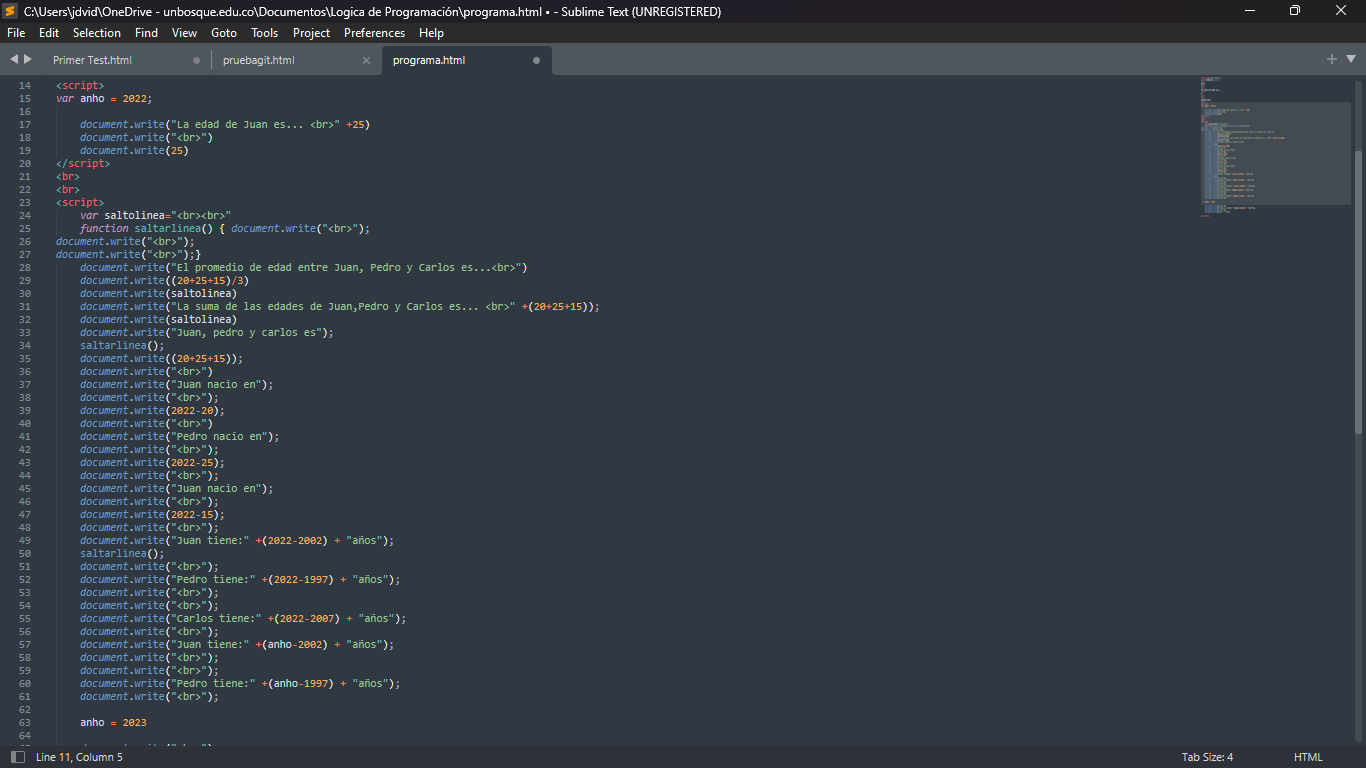Click 'Juan tiene:' line using anho-2002
This screenshot has width=1366, height=768.
coord(237,645)
